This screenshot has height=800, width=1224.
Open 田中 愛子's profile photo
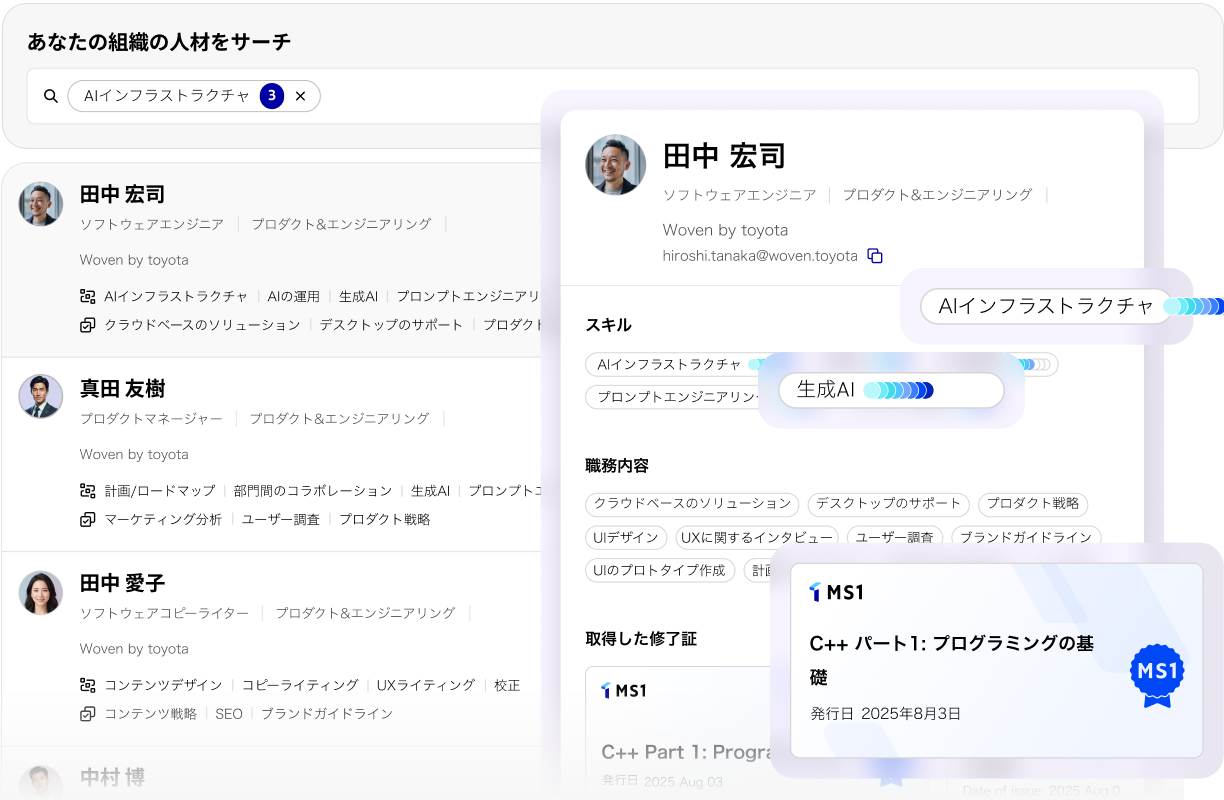tap(41, 592)
